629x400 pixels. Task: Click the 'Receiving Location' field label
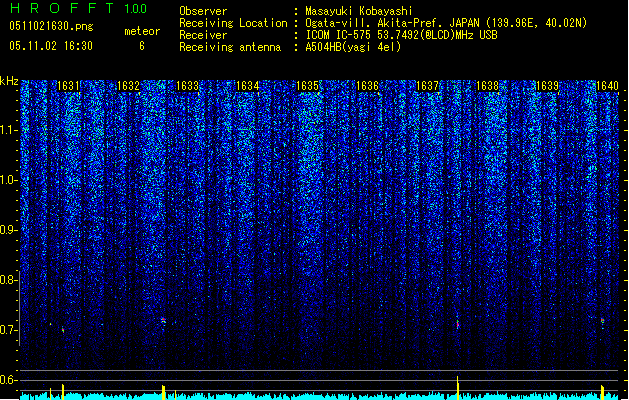click(x=233, y=23)
